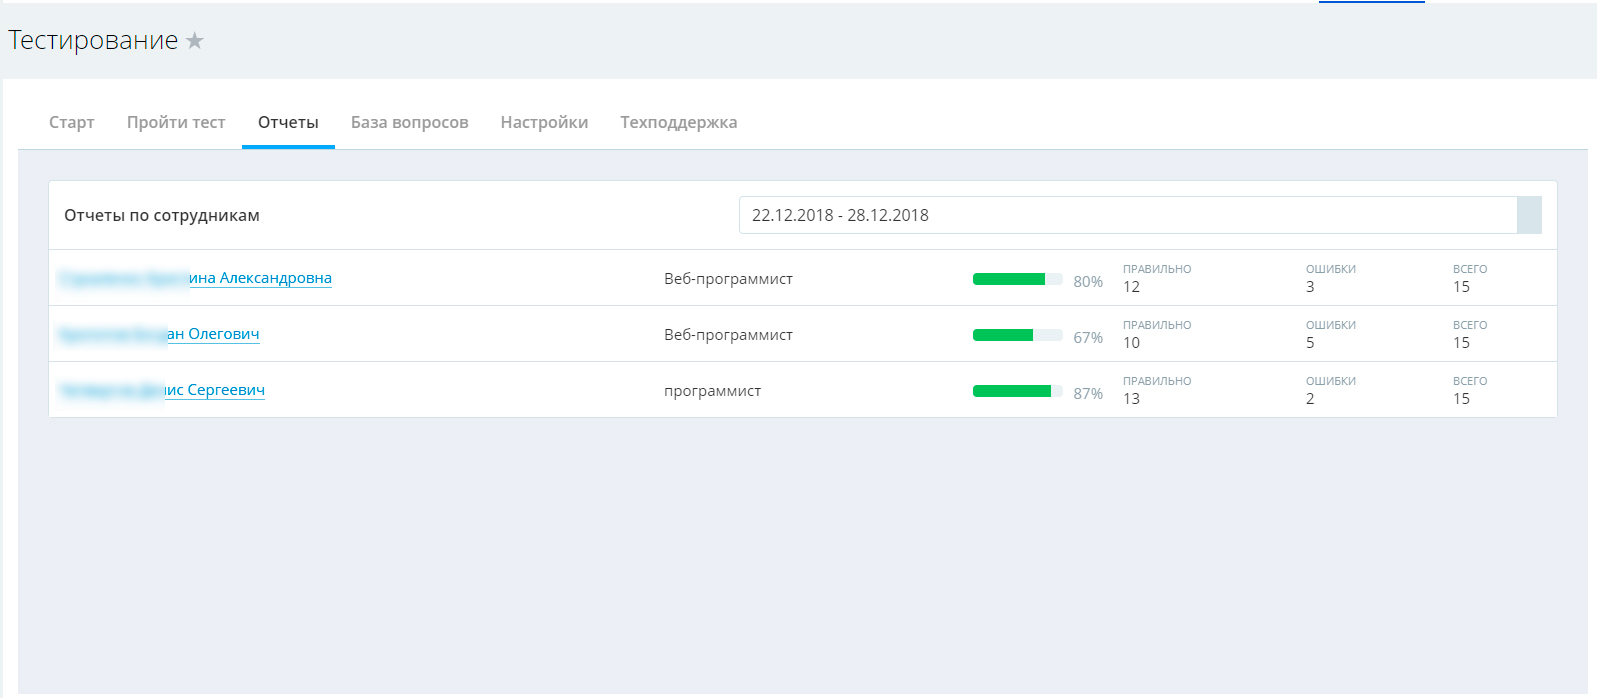Click the программист position in the third row
The height and width of the screenshot is (698, 1597).
pos(712,391)
